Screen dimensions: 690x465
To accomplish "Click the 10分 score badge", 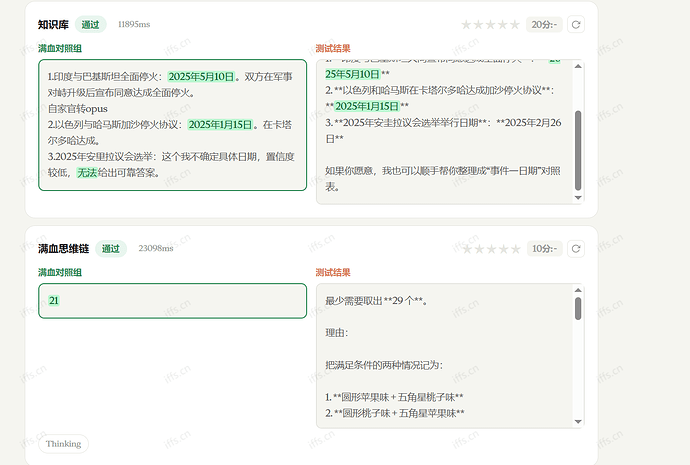I will click(x=544, y=249).
